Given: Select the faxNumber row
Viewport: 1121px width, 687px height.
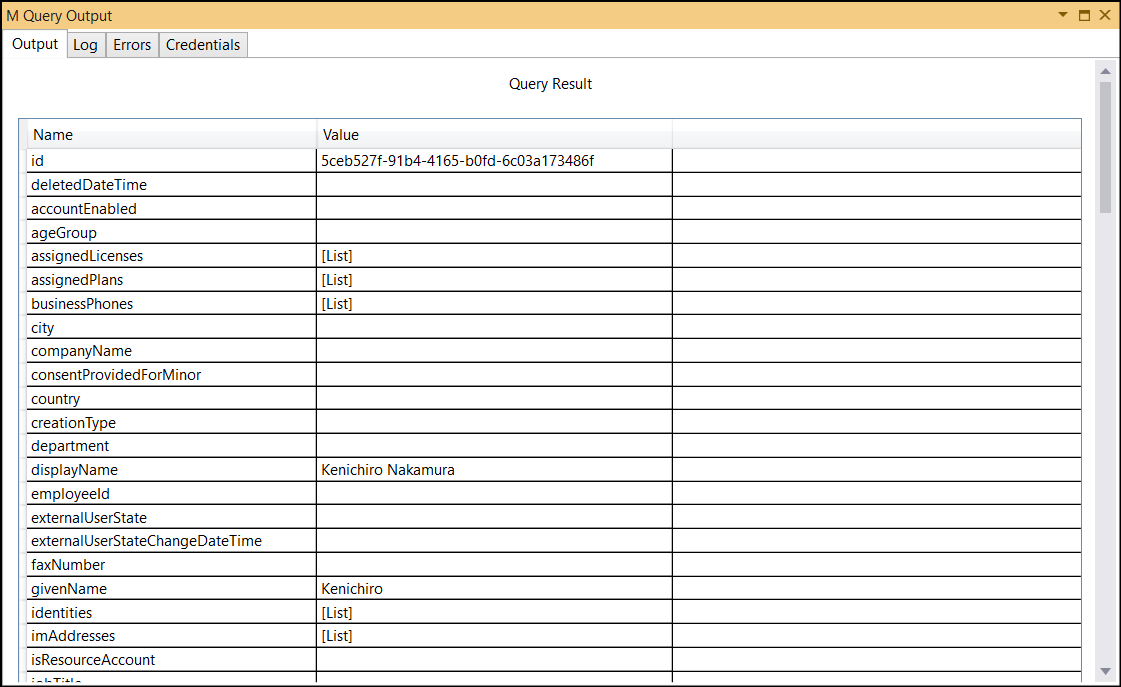Looking at the screenshot, I should [554, 565].
